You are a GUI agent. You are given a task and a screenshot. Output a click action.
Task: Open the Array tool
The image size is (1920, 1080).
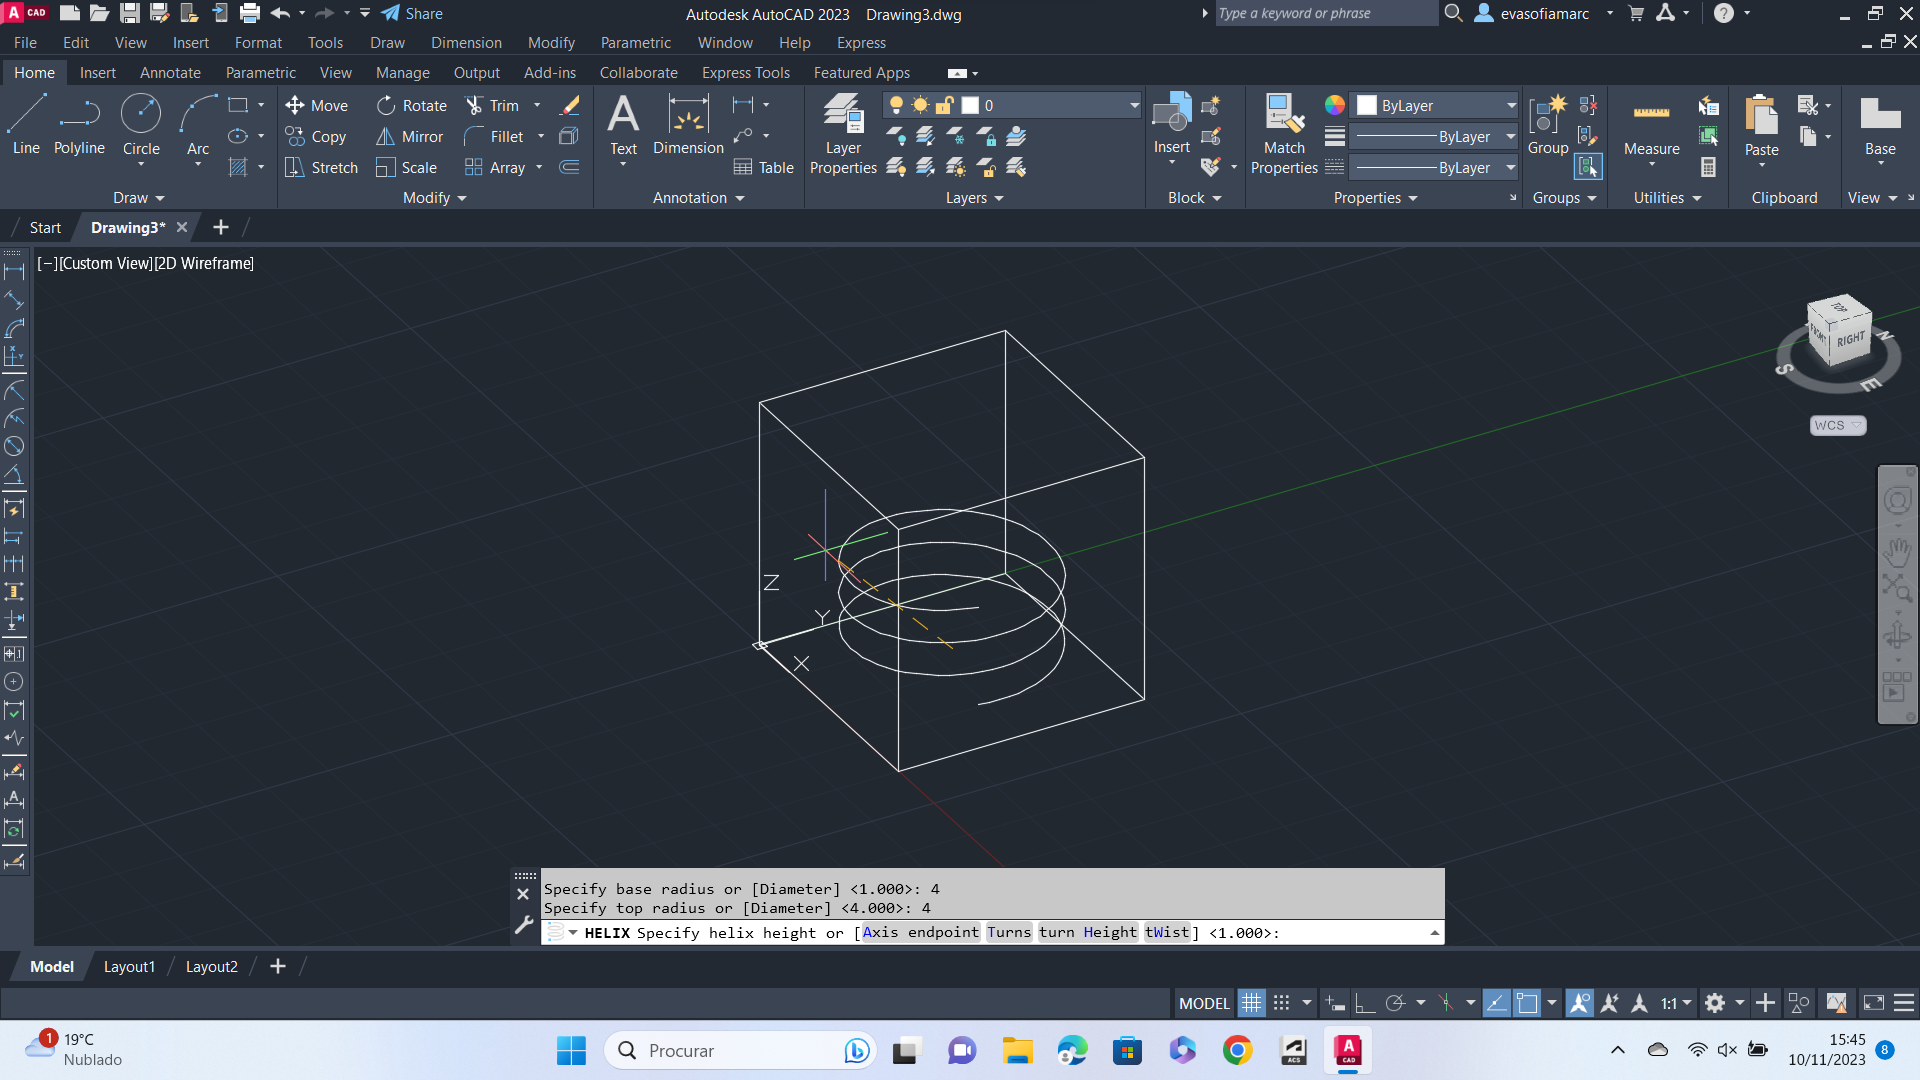[x=495, y=168]
